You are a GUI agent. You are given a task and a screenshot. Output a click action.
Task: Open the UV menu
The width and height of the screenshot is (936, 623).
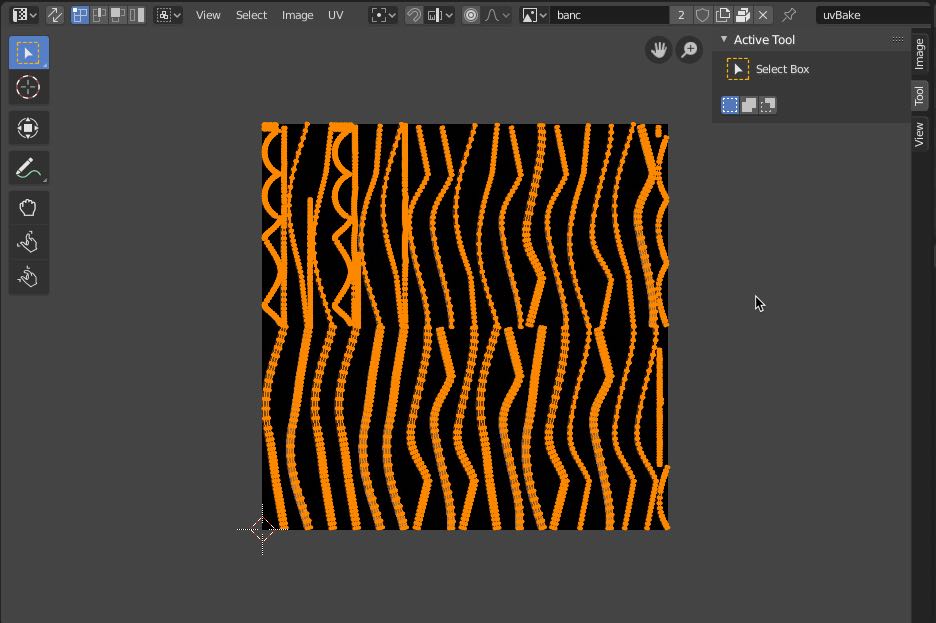point(336,15)
